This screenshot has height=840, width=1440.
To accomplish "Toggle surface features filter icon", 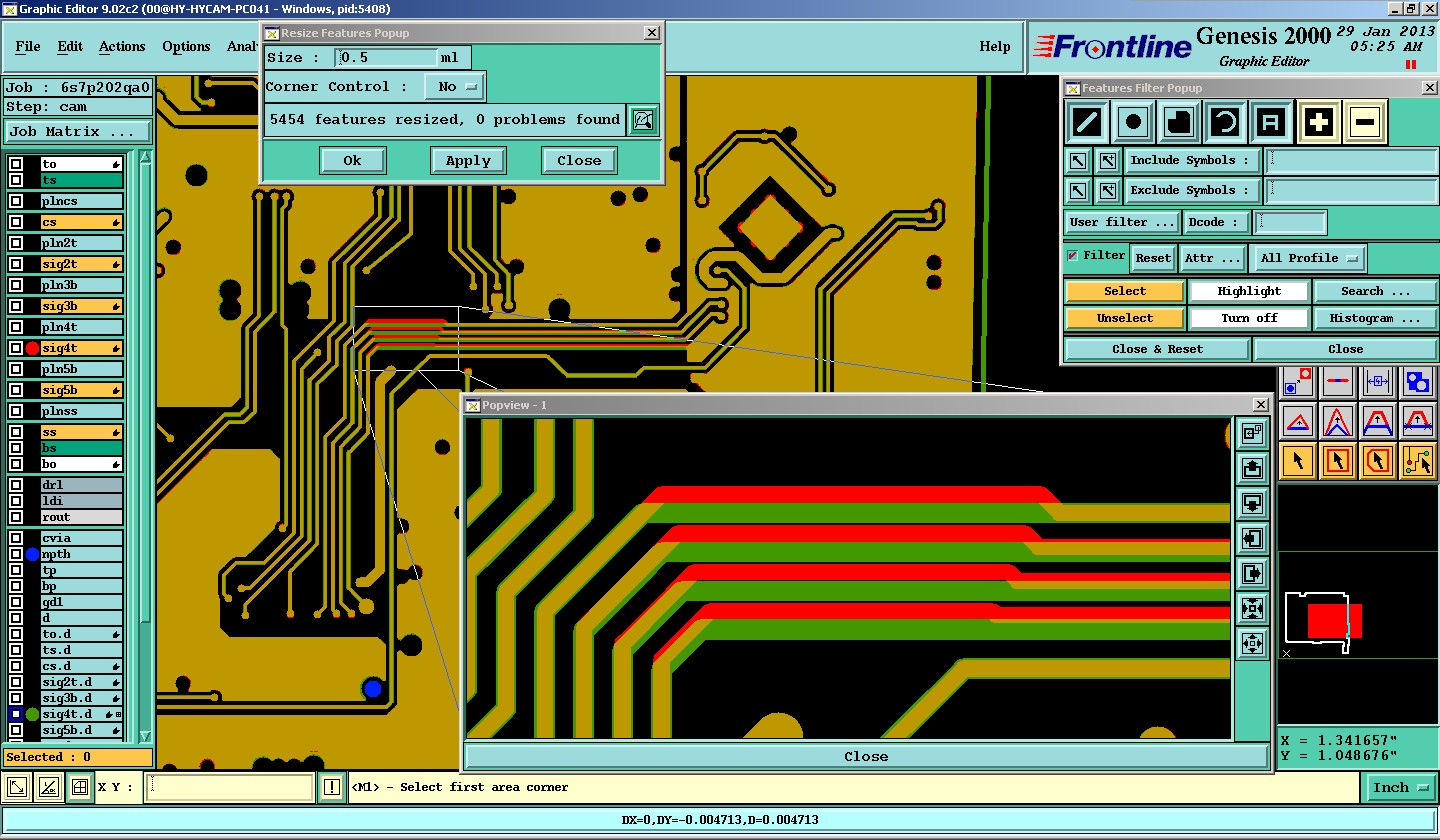I will tap(1179, 123).
